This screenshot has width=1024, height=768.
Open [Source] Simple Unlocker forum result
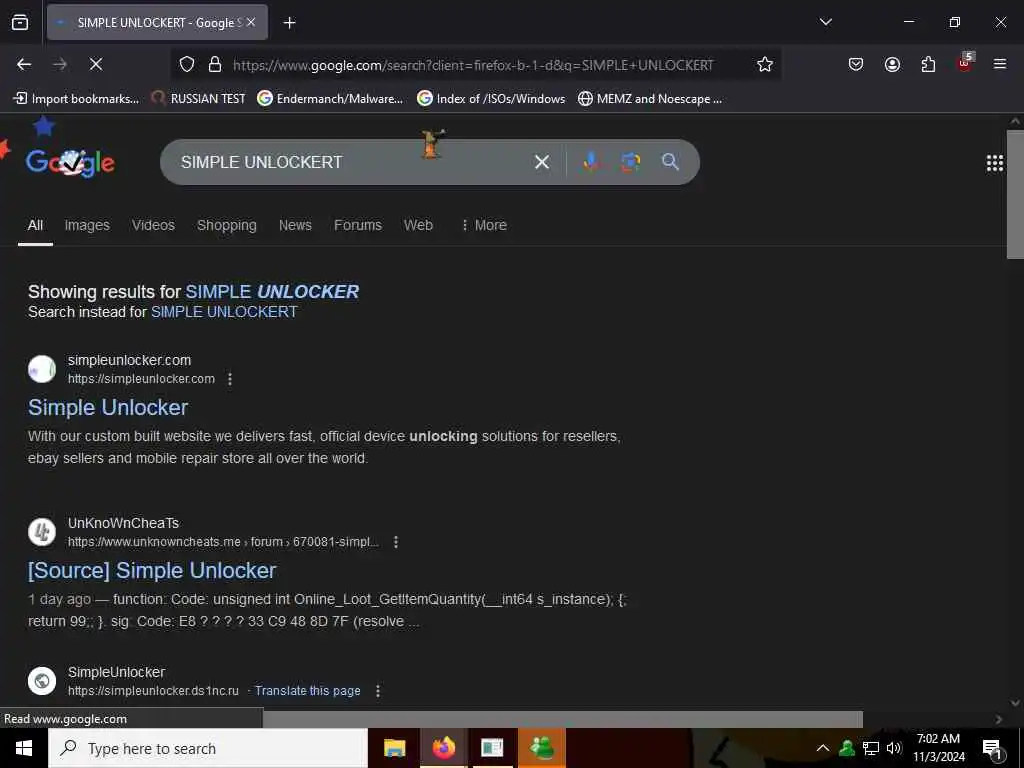click(152, 571)
